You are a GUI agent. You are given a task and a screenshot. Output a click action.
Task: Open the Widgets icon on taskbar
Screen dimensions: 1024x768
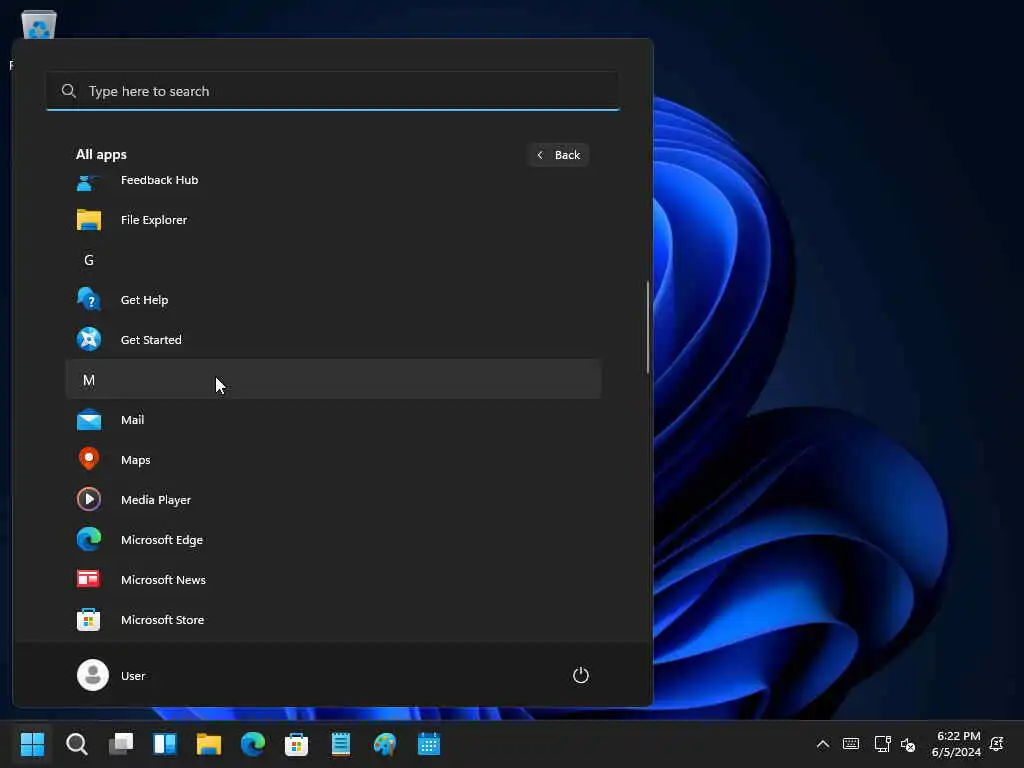[165, 744]
